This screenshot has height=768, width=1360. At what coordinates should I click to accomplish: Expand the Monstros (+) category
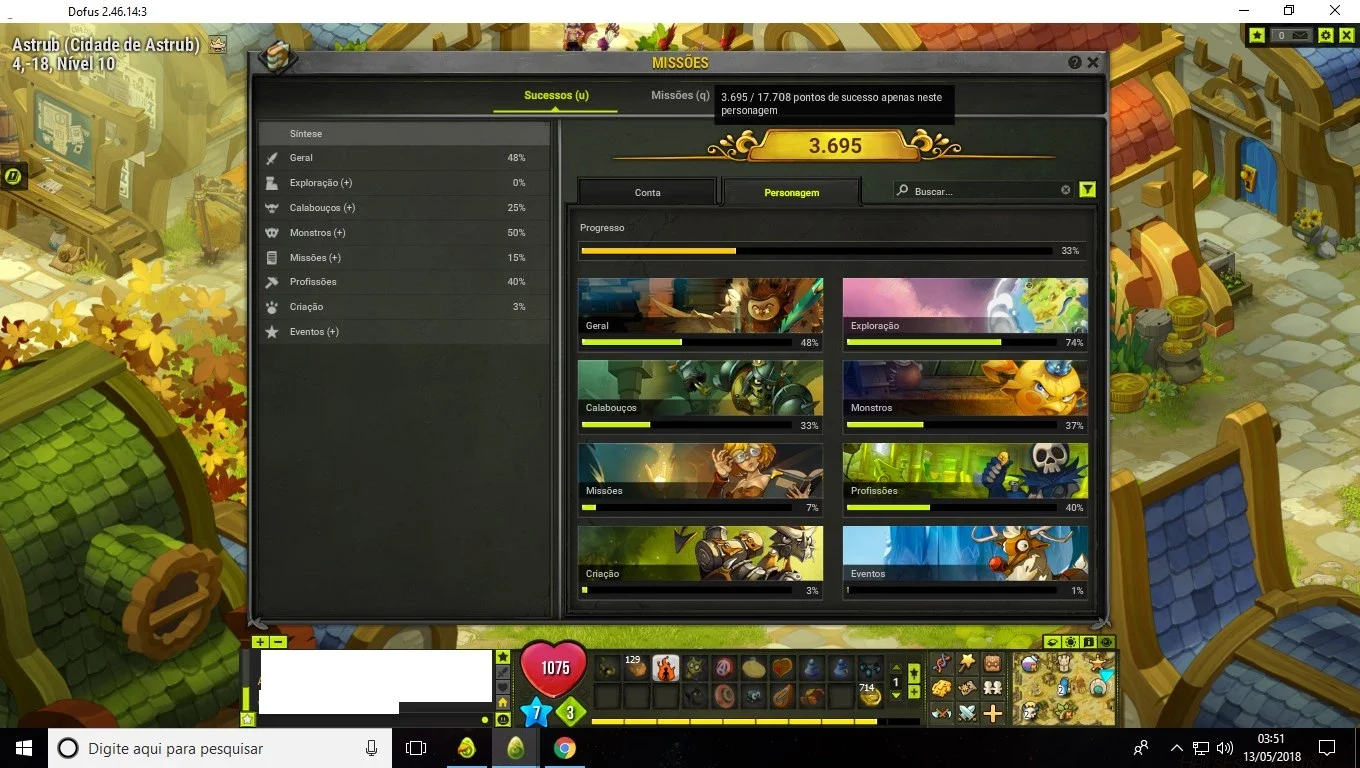tap(404, 233)
